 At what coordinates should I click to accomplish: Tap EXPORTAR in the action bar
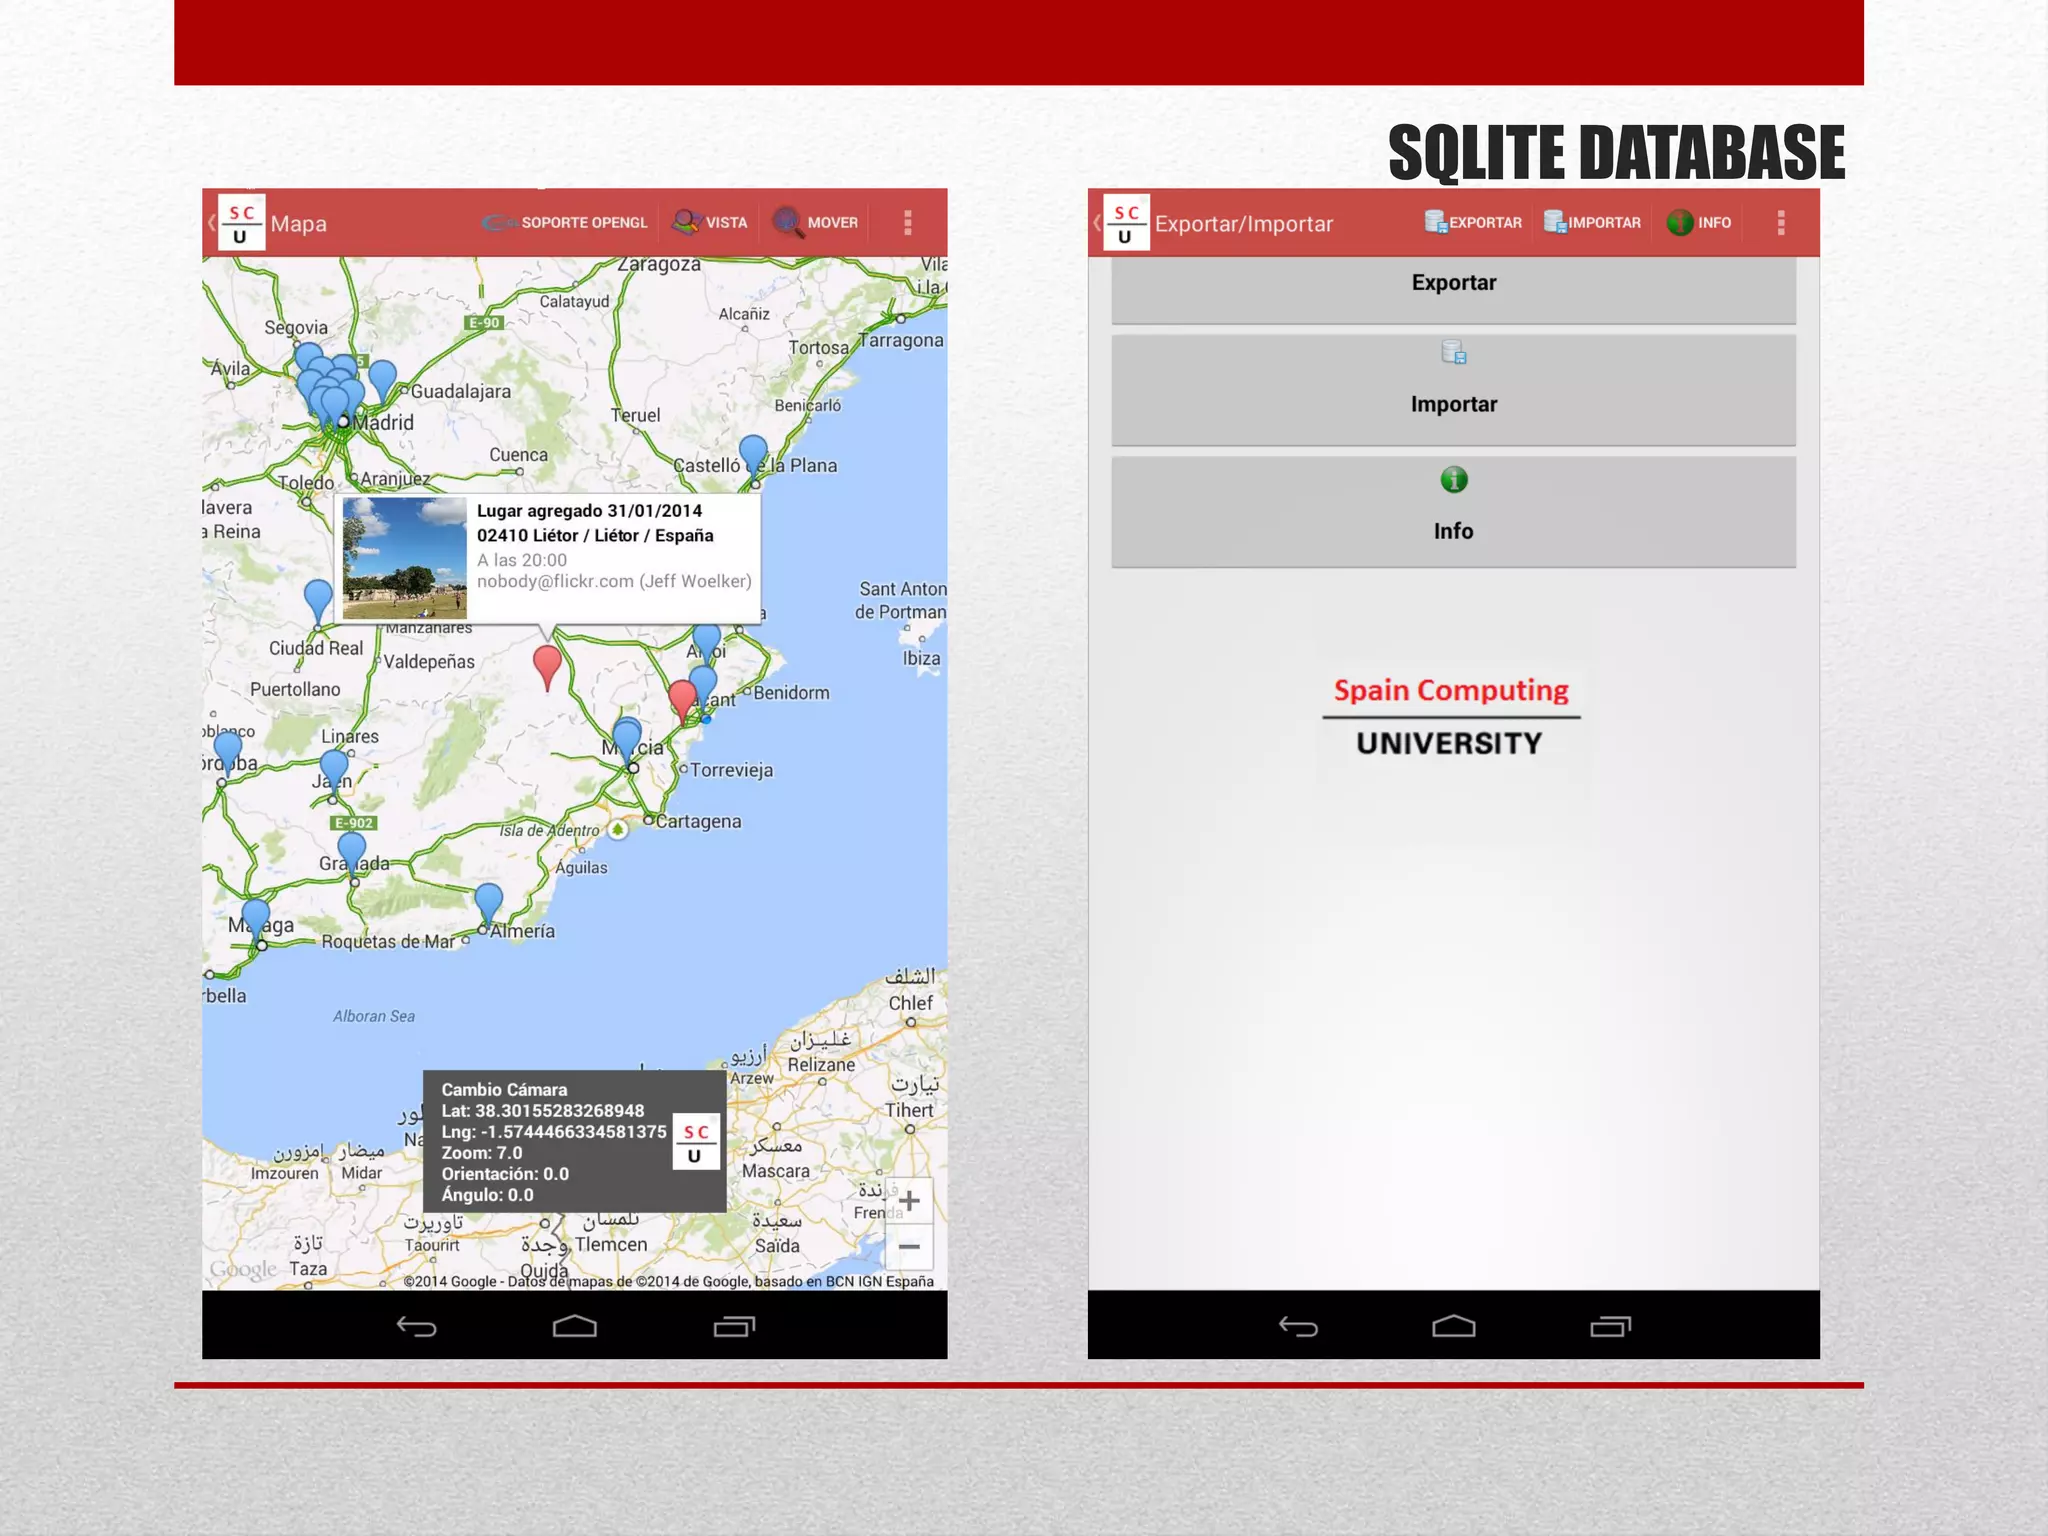(x=1473, y=222)
